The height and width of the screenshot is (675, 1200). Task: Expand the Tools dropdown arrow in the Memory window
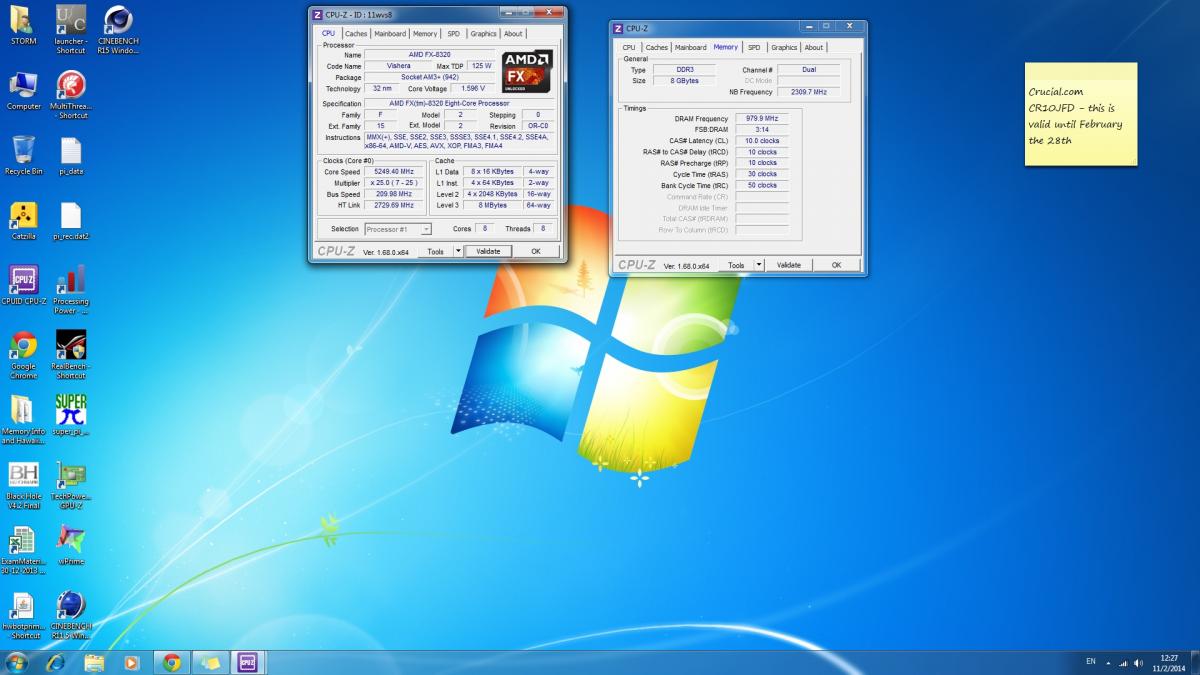coord(759,265)
